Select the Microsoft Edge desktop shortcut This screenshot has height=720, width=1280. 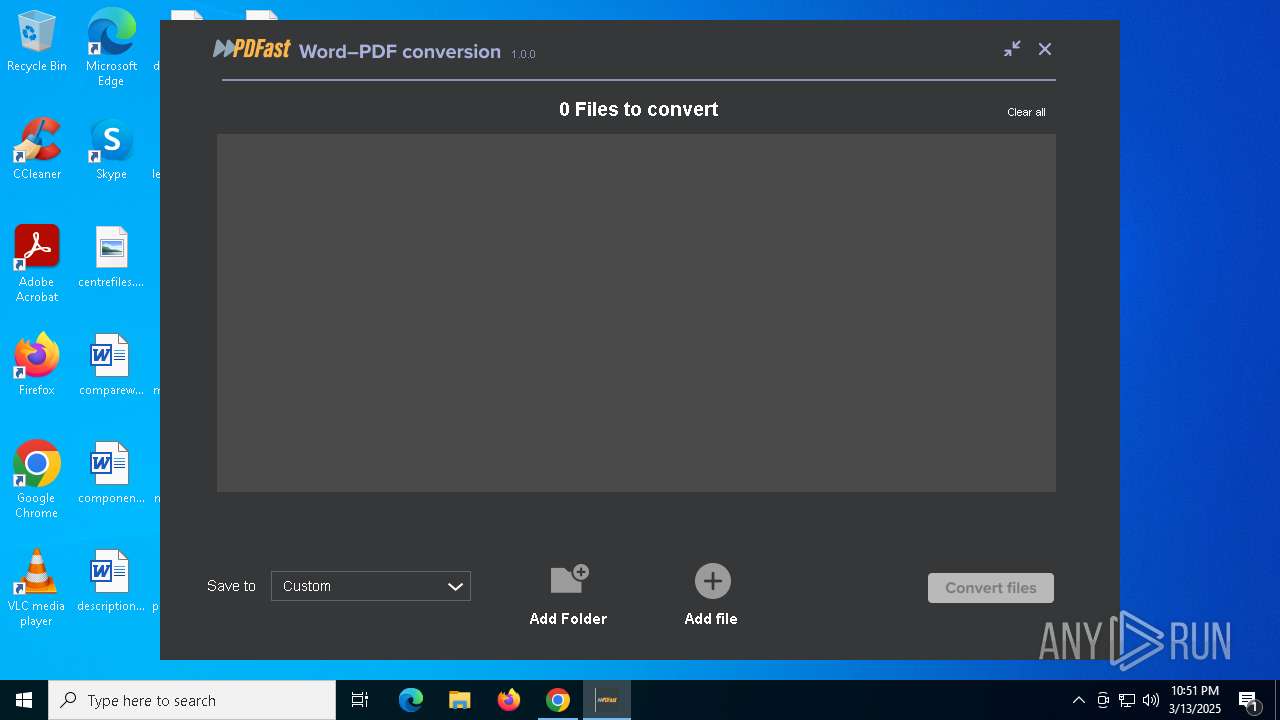pyautogui.click(x=111, y=47)
